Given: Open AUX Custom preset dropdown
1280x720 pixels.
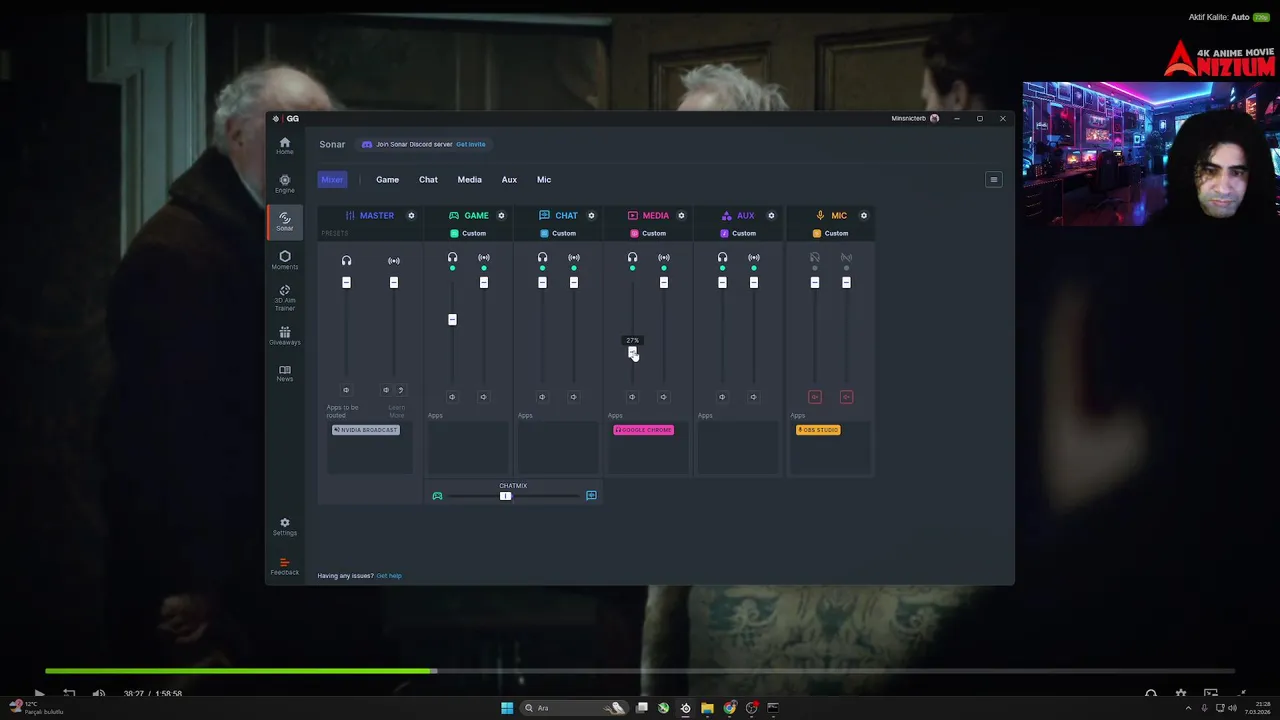Looking at the screenshot, I should pyautogui.click(x=738, y=233).
